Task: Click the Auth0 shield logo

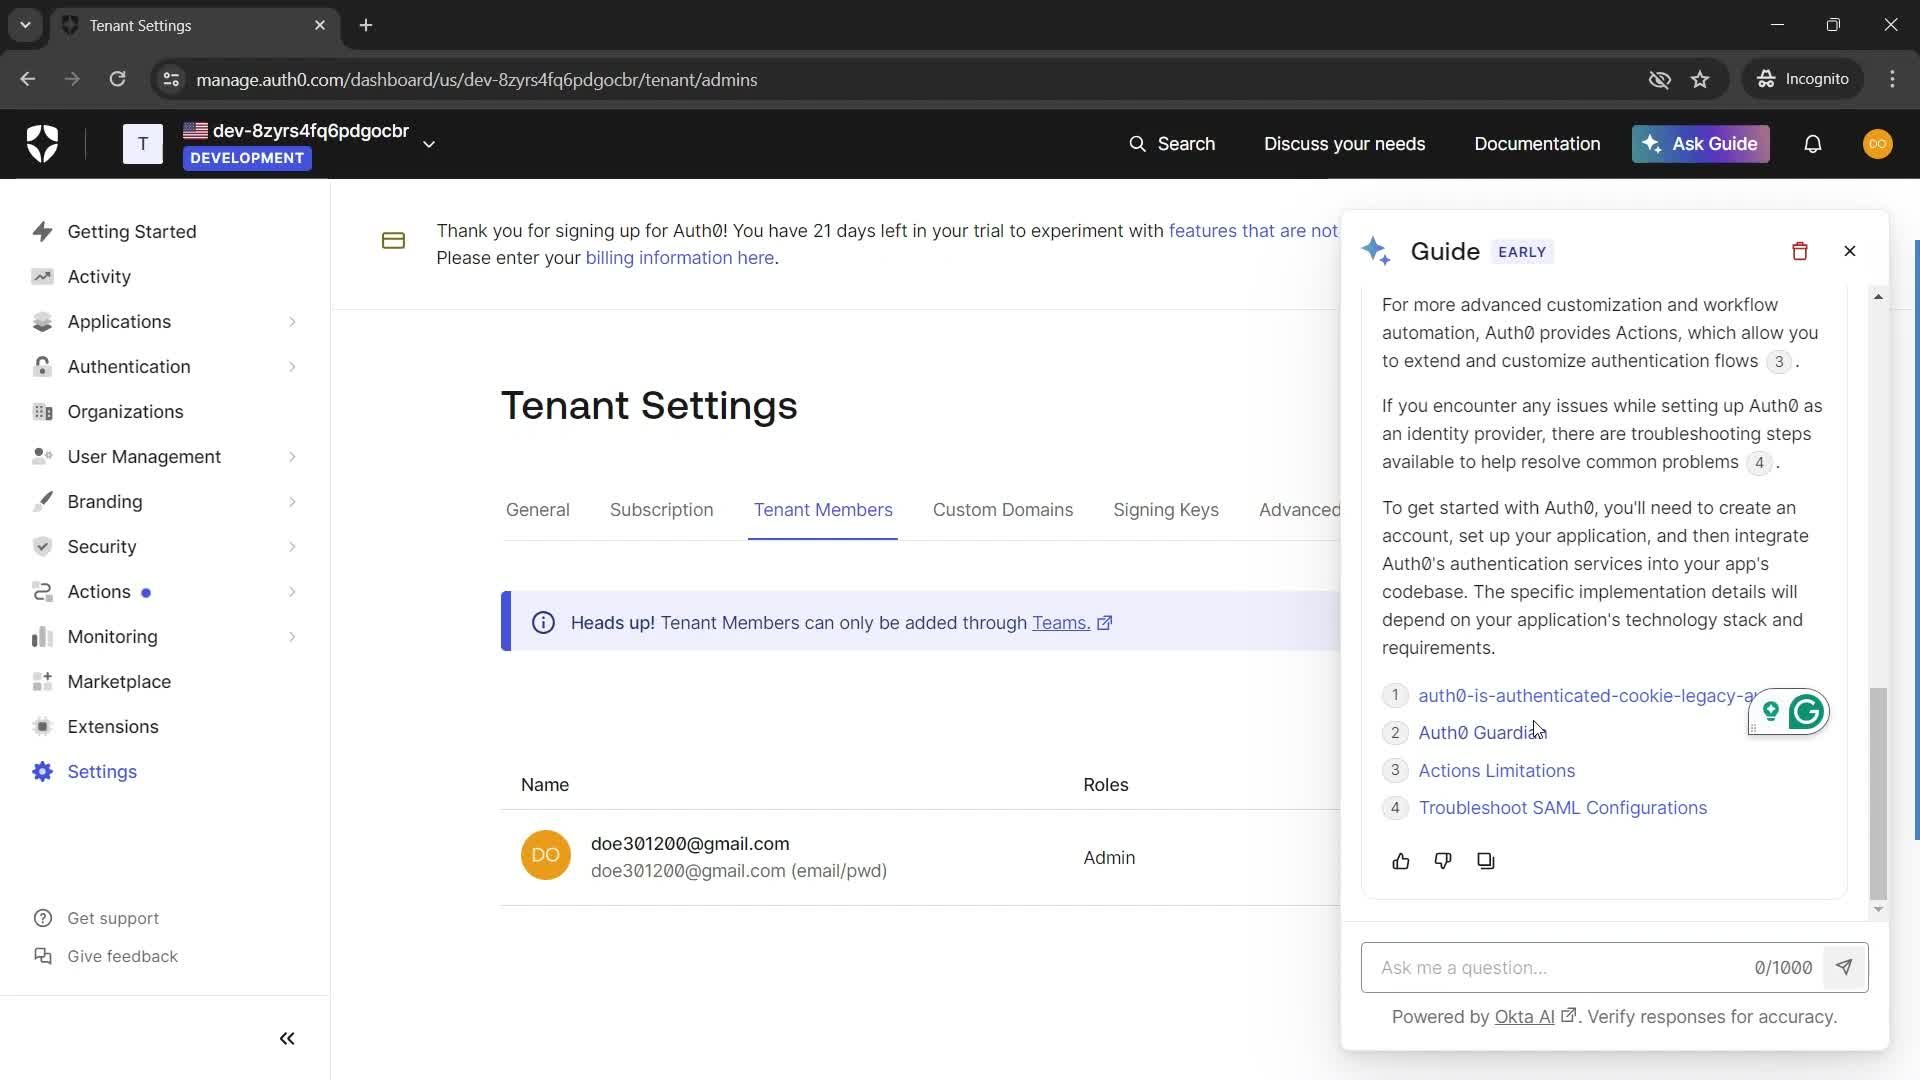Action: [x=42, y=144]
